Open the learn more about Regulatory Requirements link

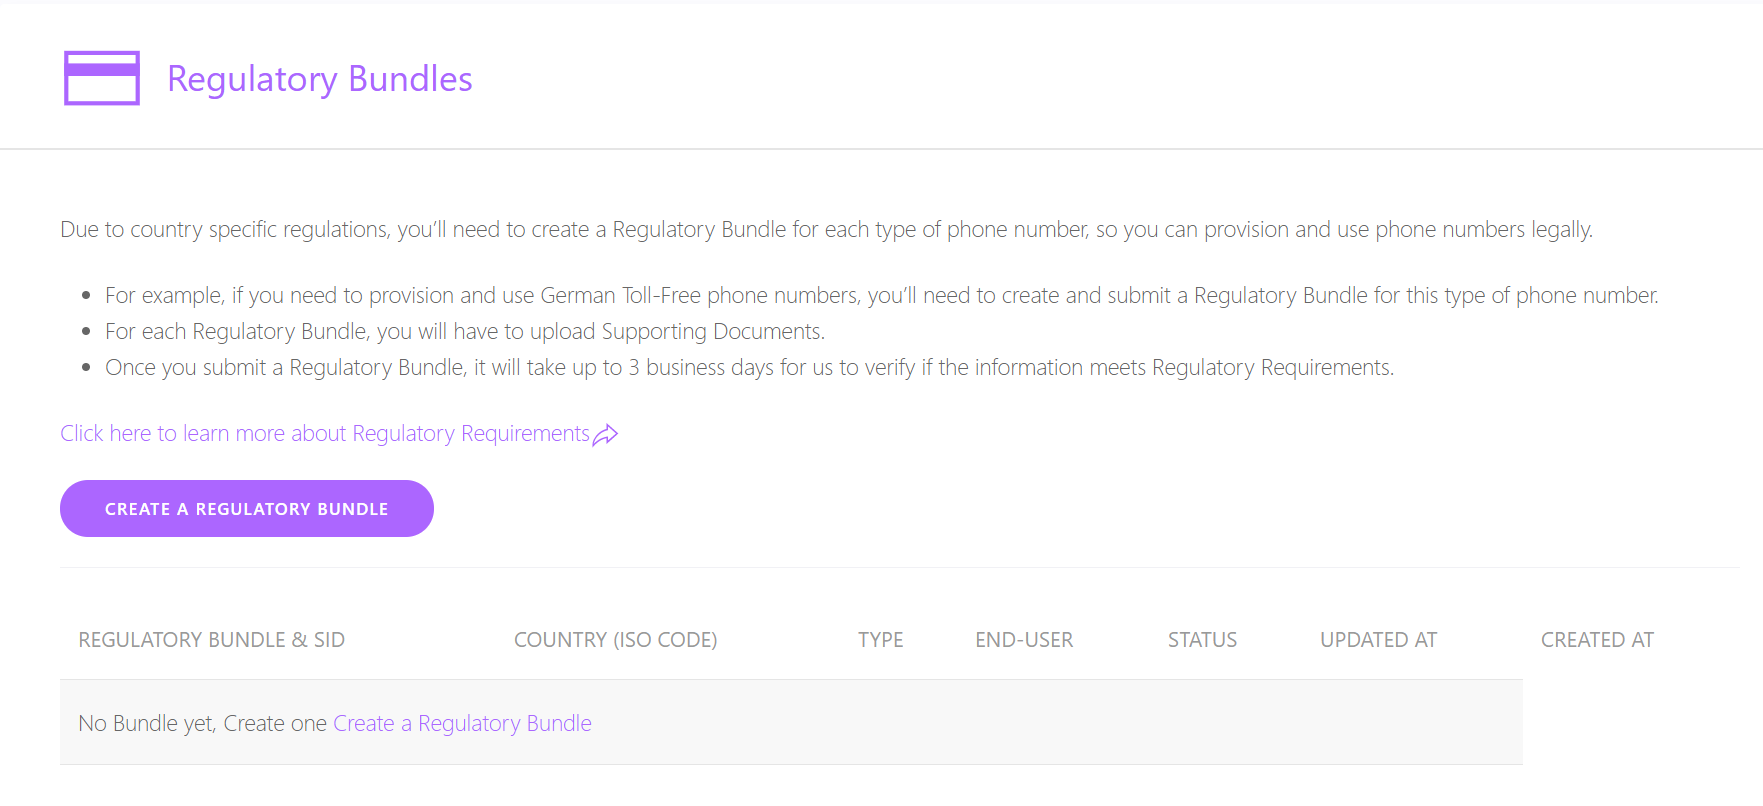point(325,433)
